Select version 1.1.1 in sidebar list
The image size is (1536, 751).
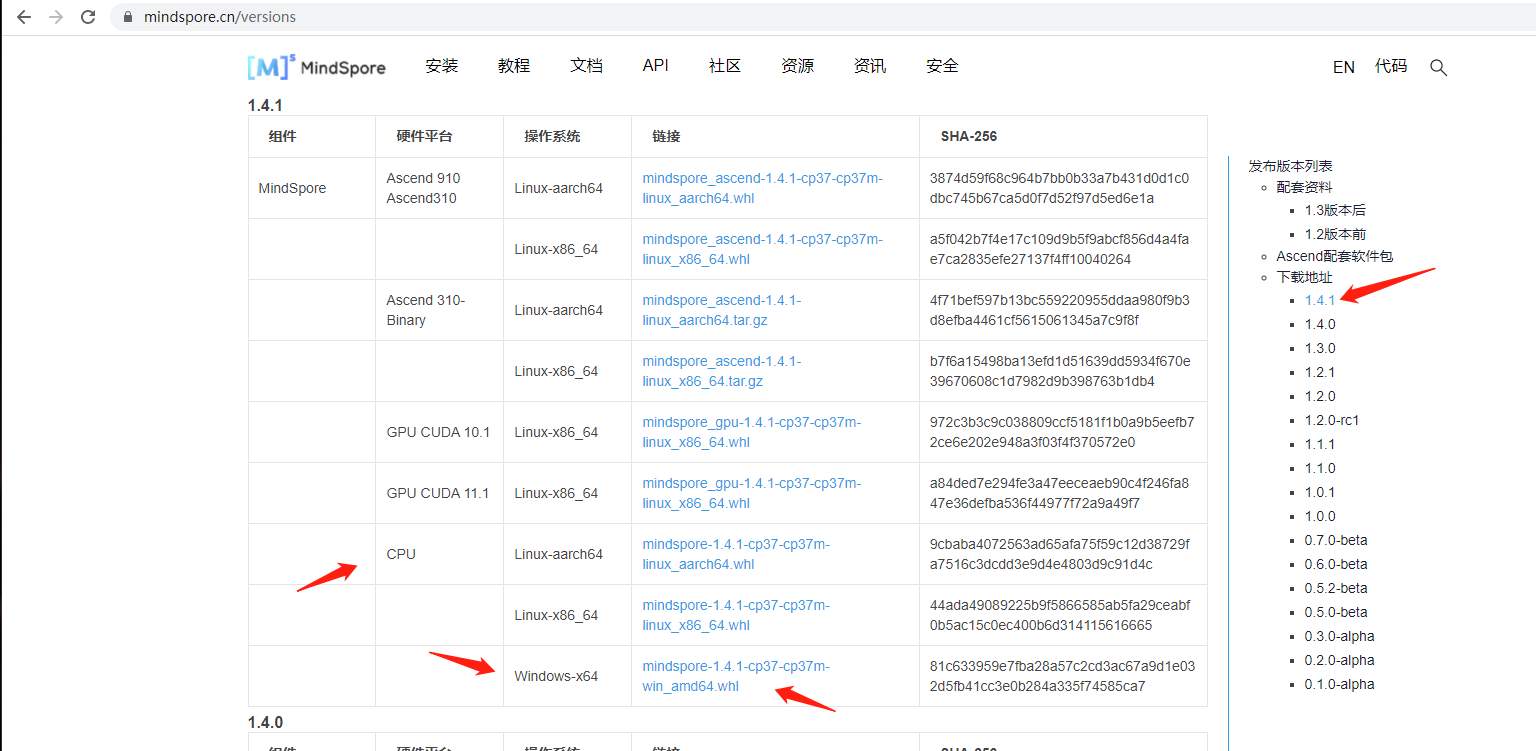[x=1320, y=444]
